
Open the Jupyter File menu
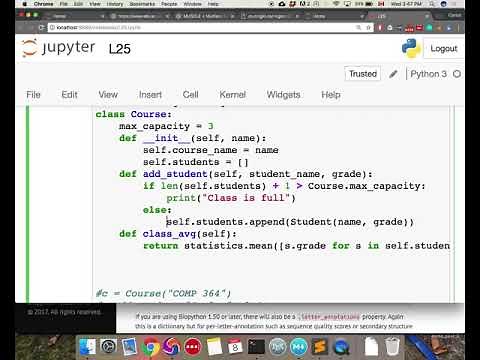[33, 95]
